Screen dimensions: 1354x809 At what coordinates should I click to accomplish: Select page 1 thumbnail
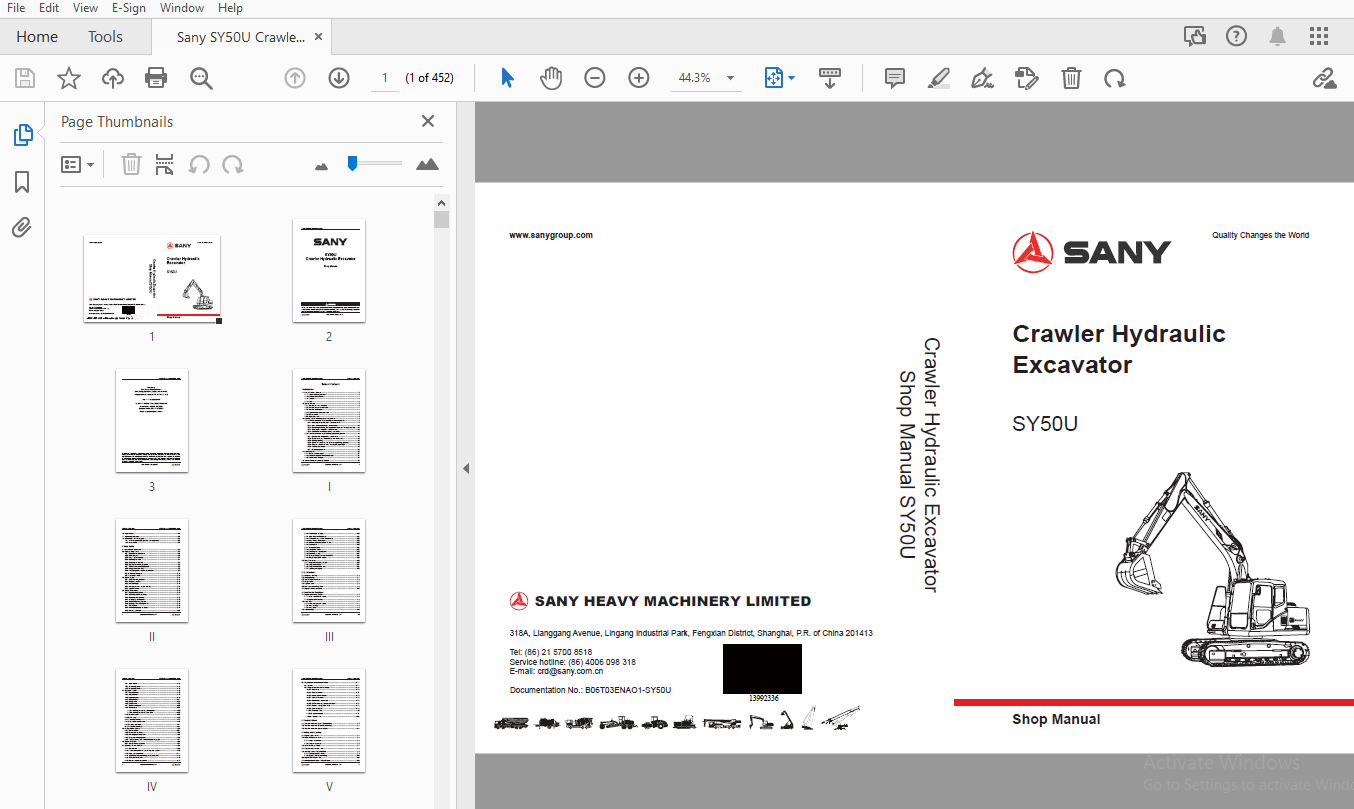click(x=152, y=279)
